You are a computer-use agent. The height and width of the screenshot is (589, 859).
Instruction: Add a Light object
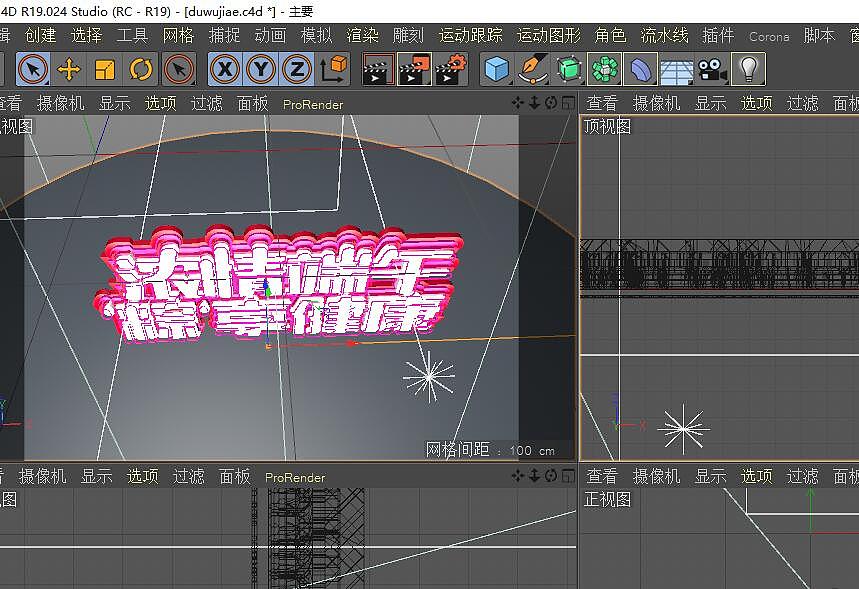tap(748, 70)
